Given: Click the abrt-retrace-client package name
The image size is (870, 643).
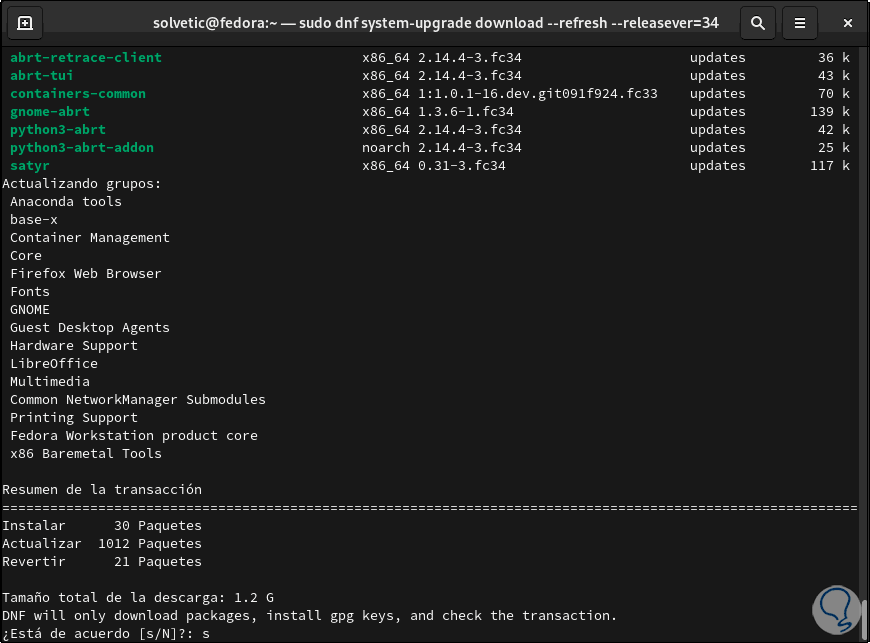Looking at the screenshot, I should 85,58.
